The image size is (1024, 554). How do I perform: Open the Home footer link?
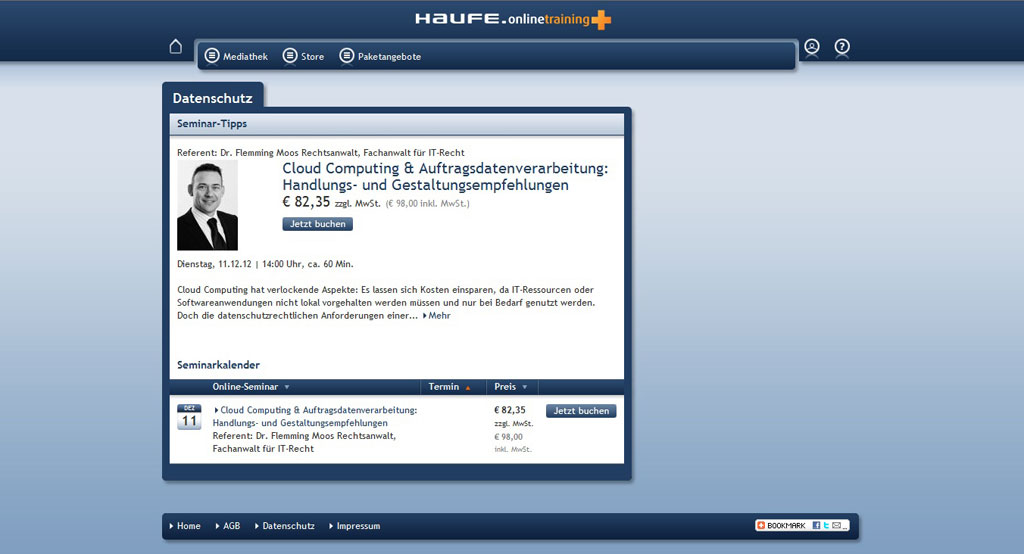coord(185,526)
